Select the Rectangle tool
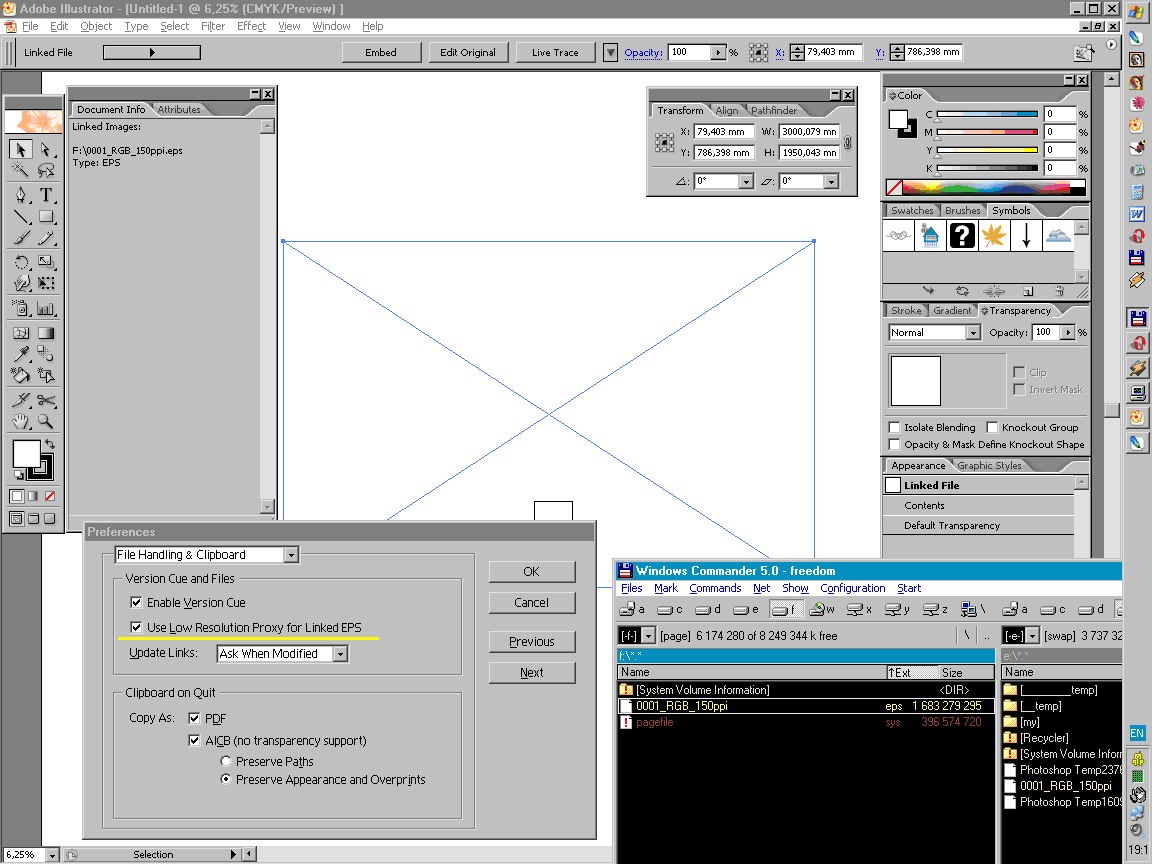Image resolution: width=1152 pixels, height=864 pixels. 46,217
